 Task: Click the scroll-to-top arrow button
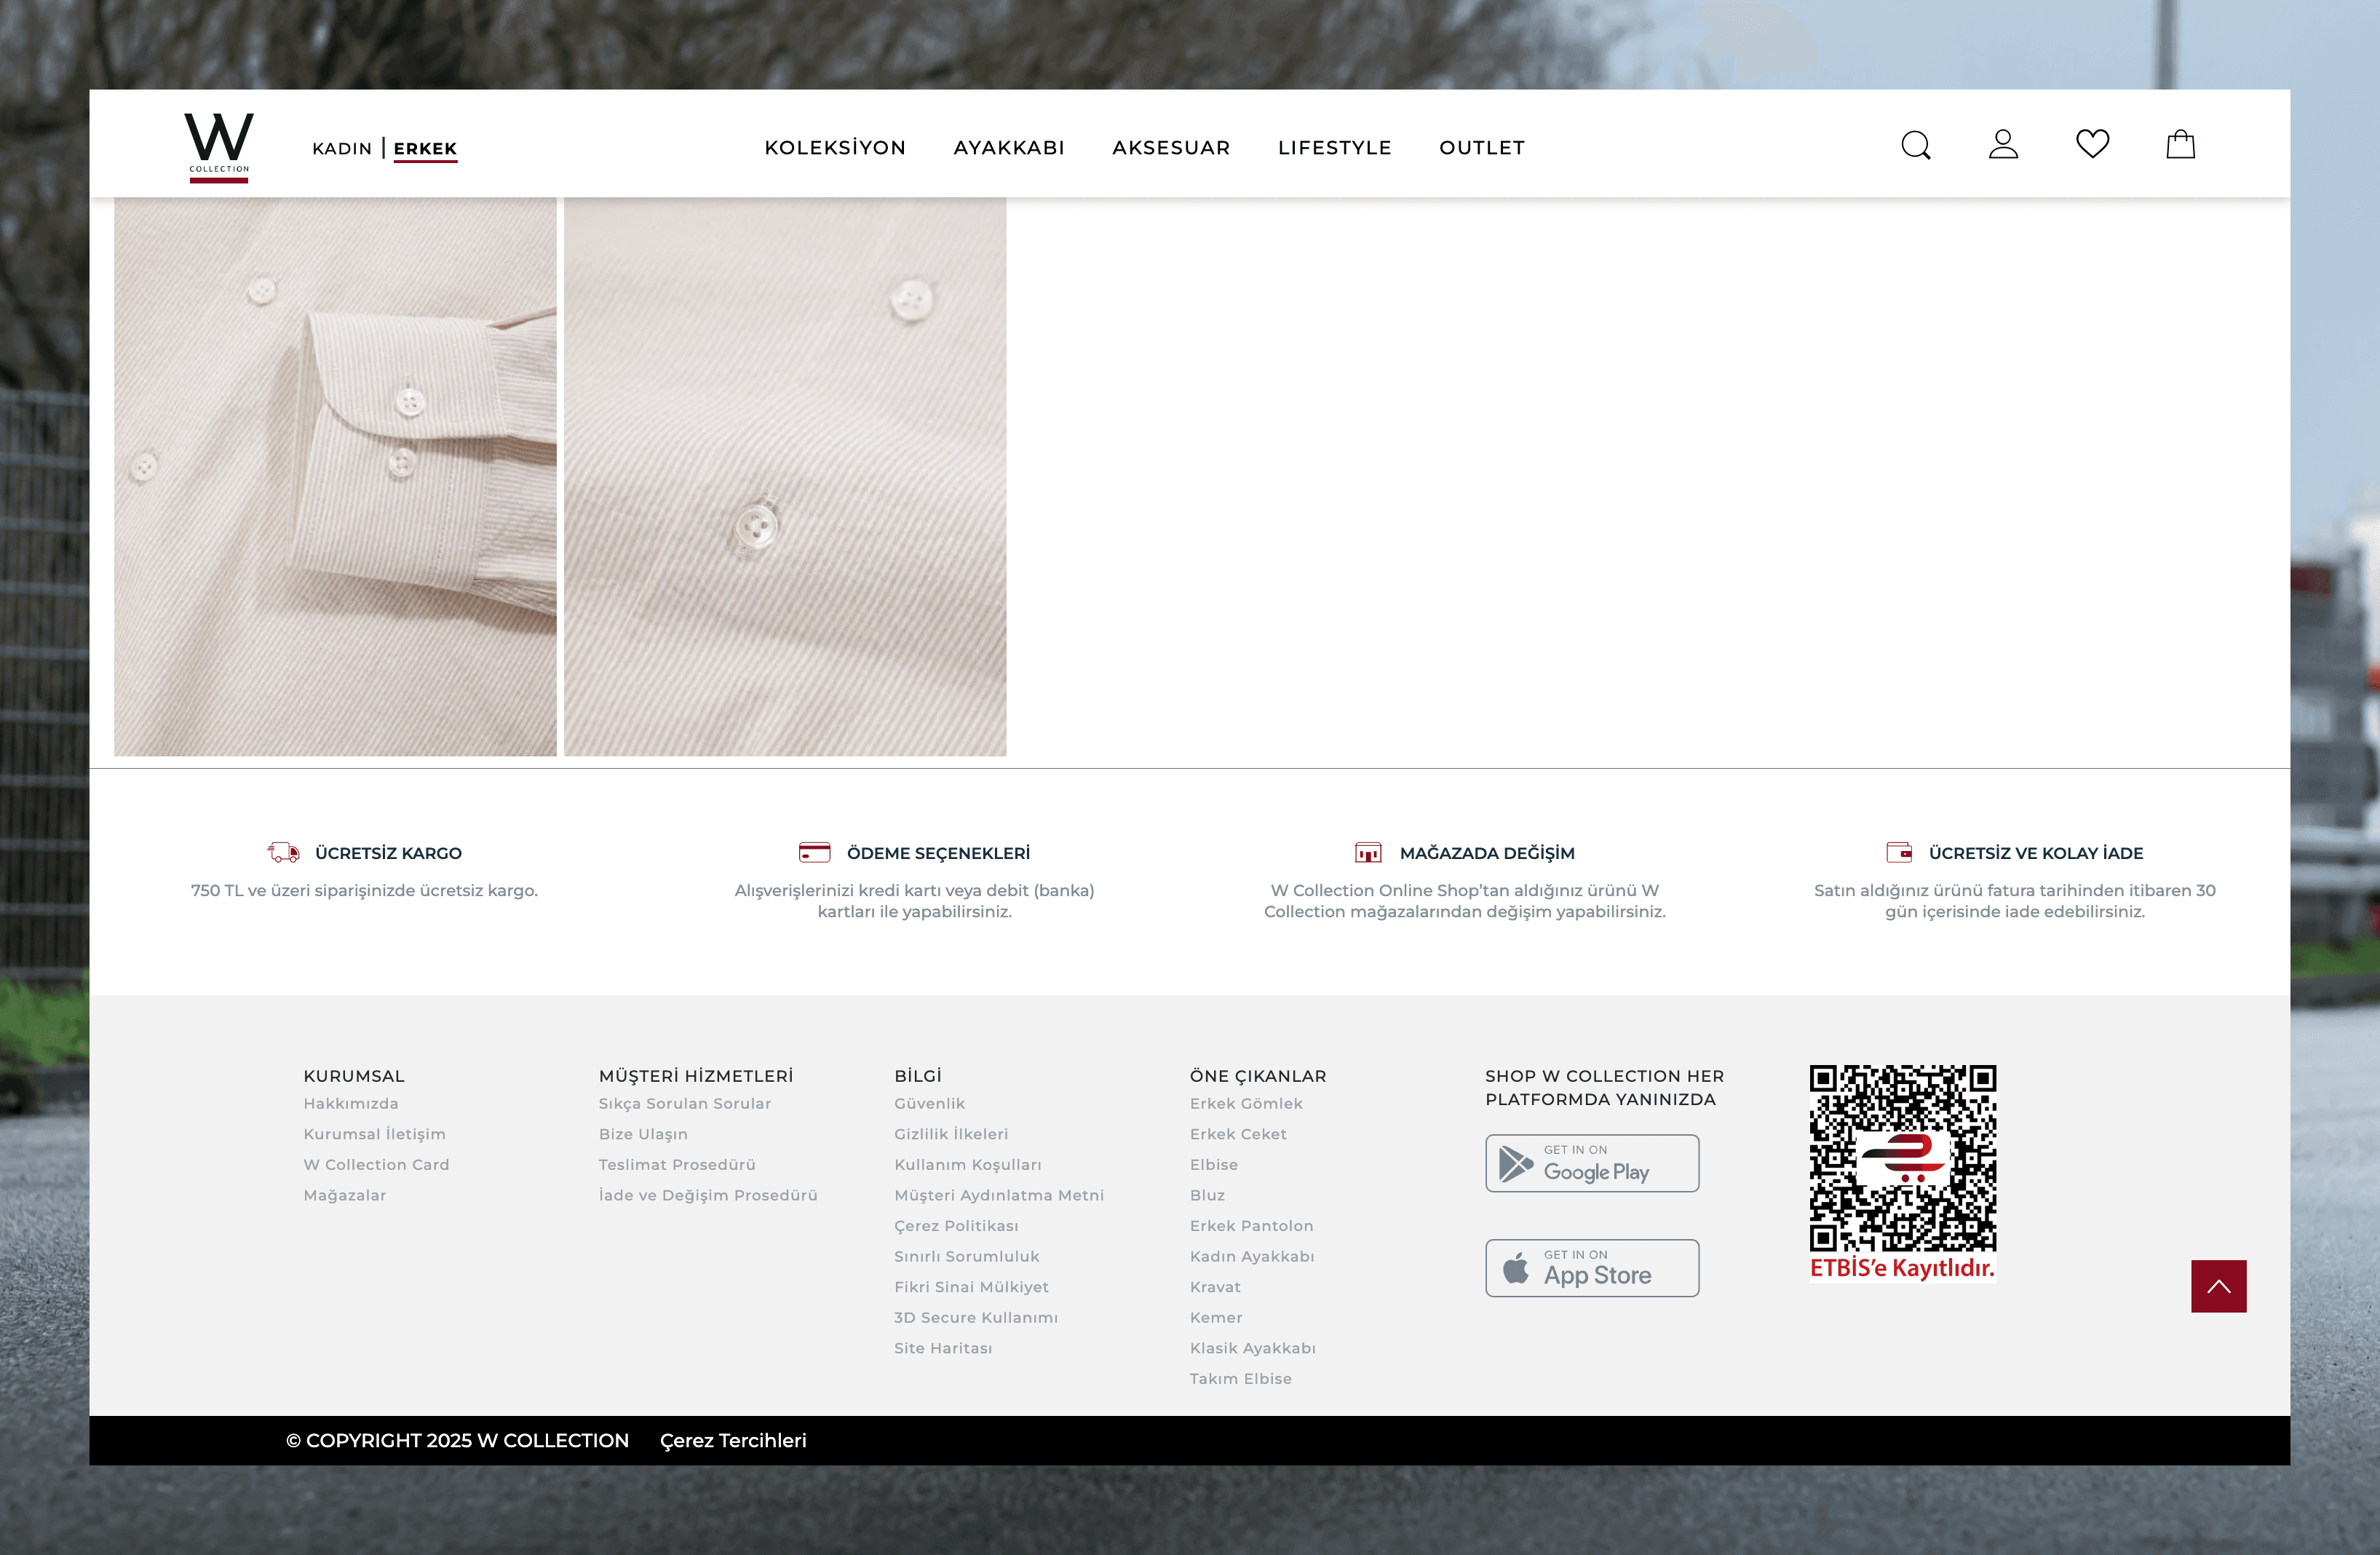(x=2218, y=1286)
